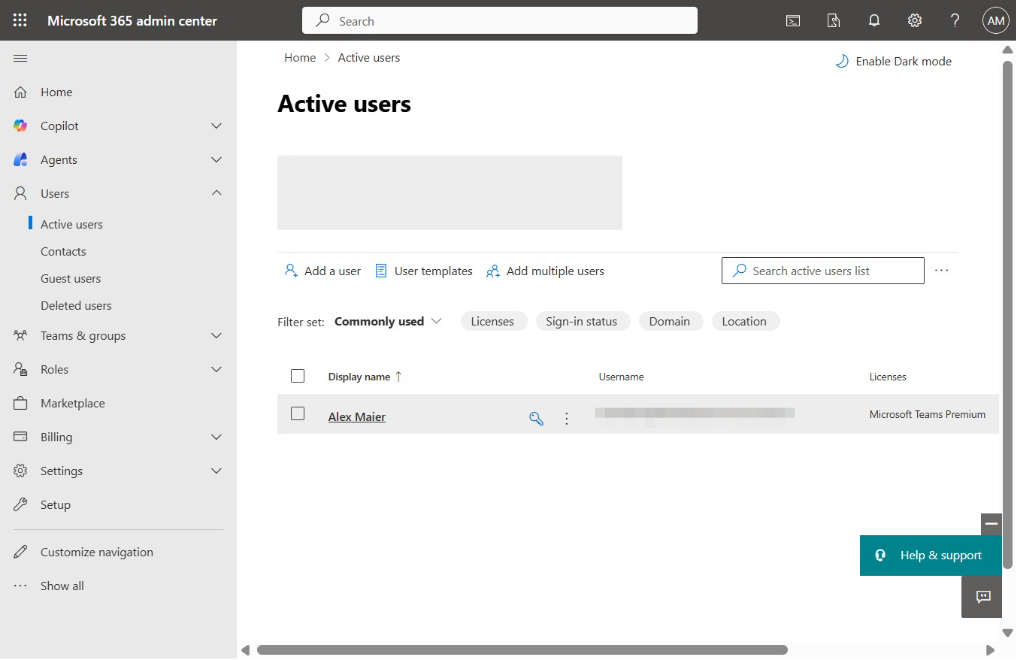Open the Commonly used filter set dropdown
This screenshot has width=1016, height=660.
pos(387,321)
